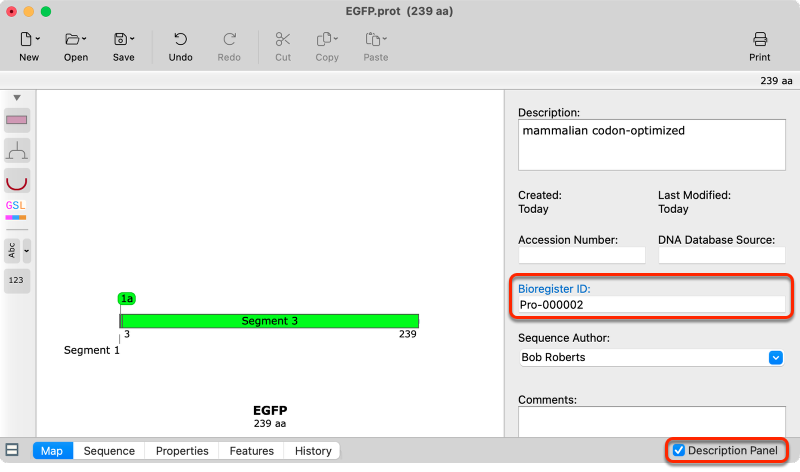
Task: Print the protein map
Action: click(760, 46)
